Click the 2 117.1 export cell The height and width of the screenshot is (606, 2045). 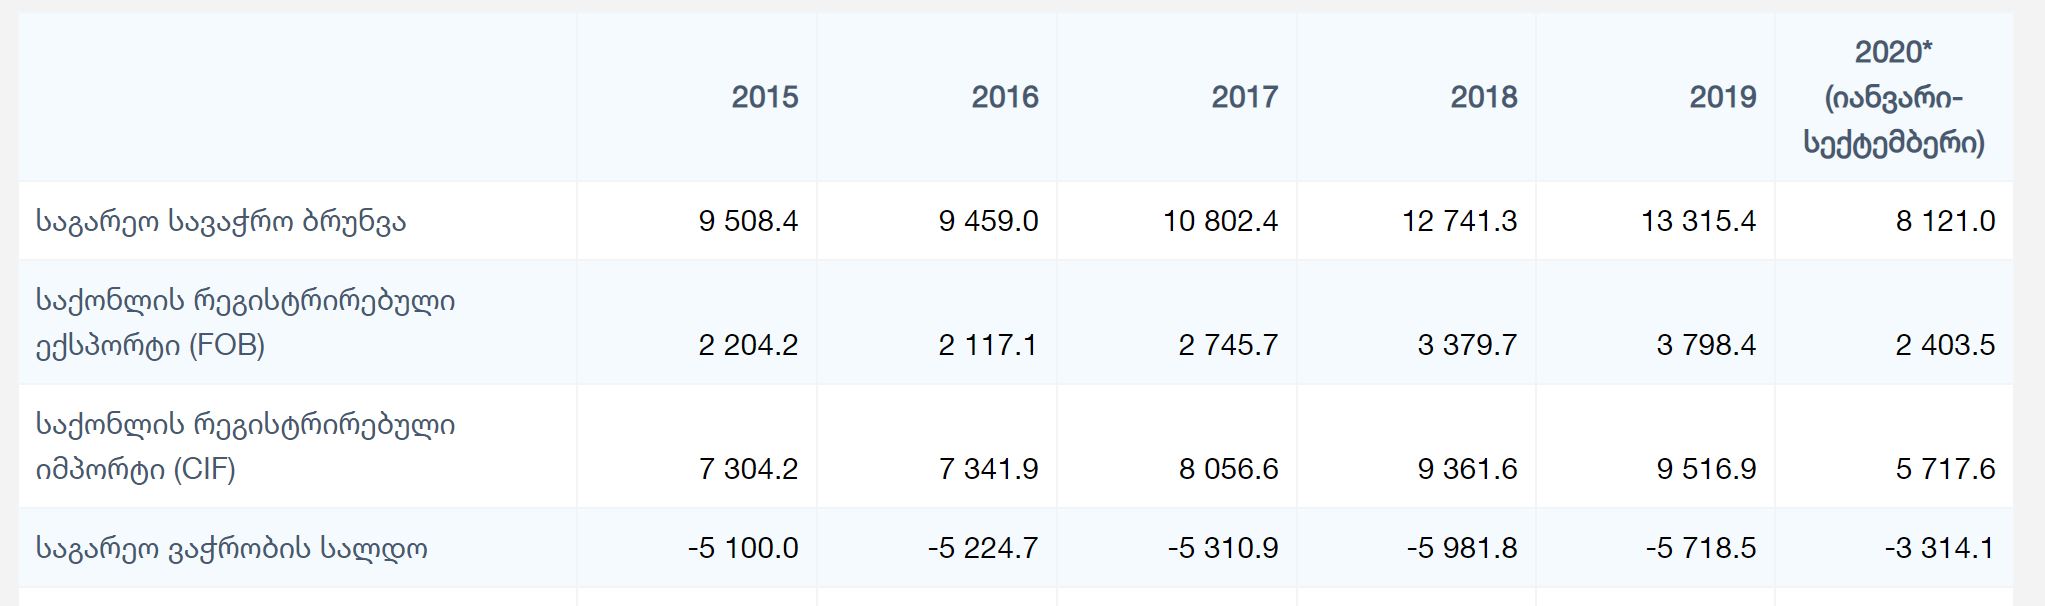(x=988, y=345)
